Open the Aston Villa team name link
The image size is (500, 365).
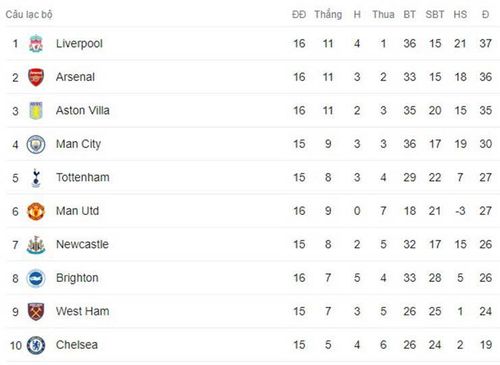click(x=83, y=111)
